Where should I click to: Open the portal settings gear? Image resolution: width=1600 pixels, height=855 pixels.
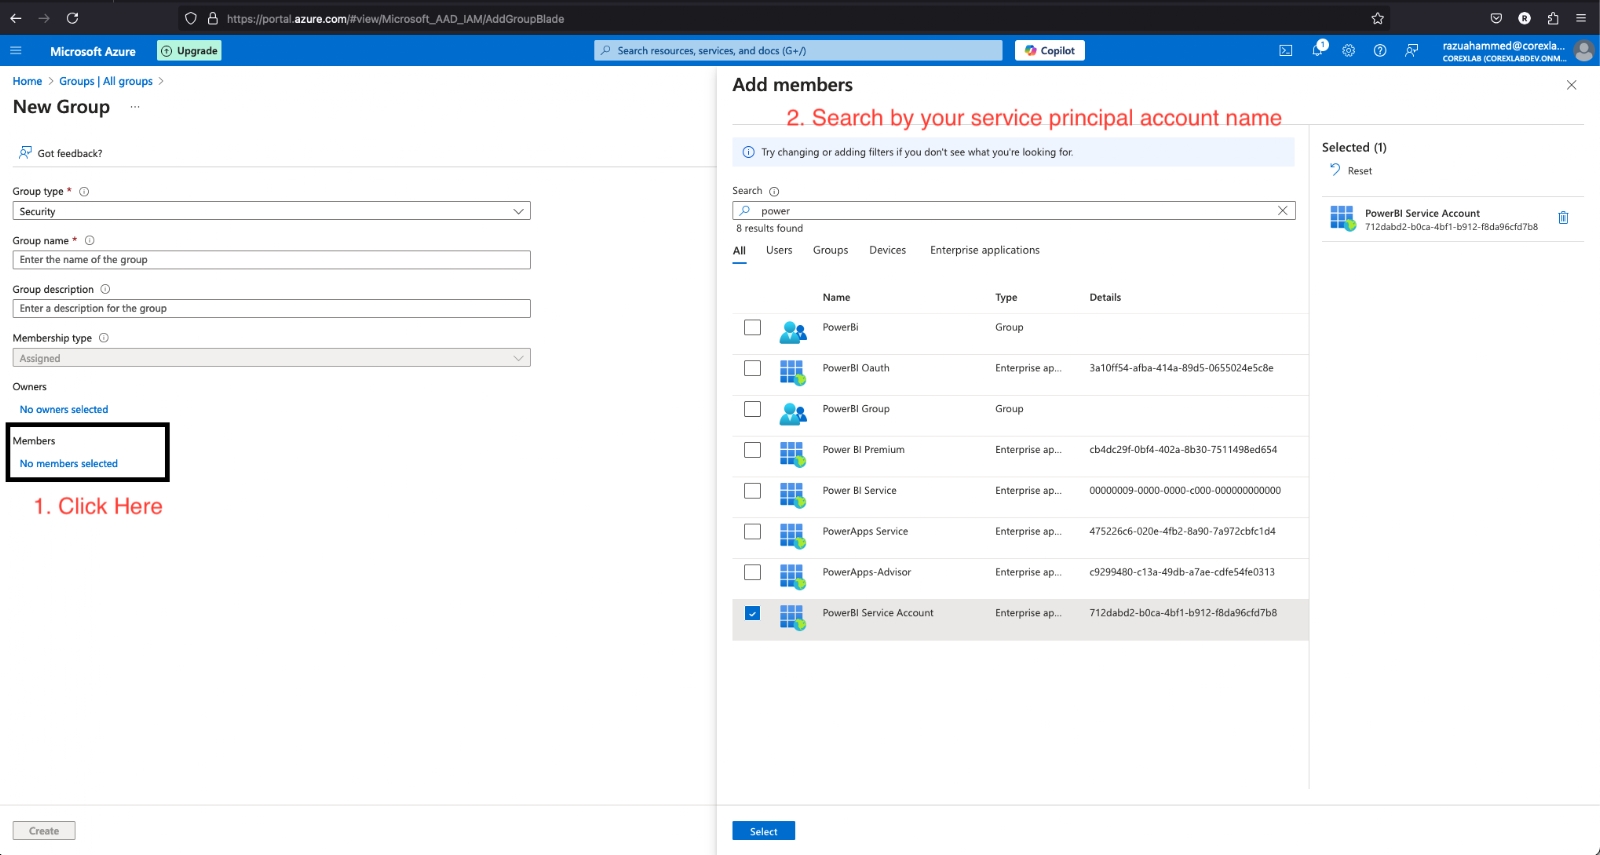pos(1349,51)
